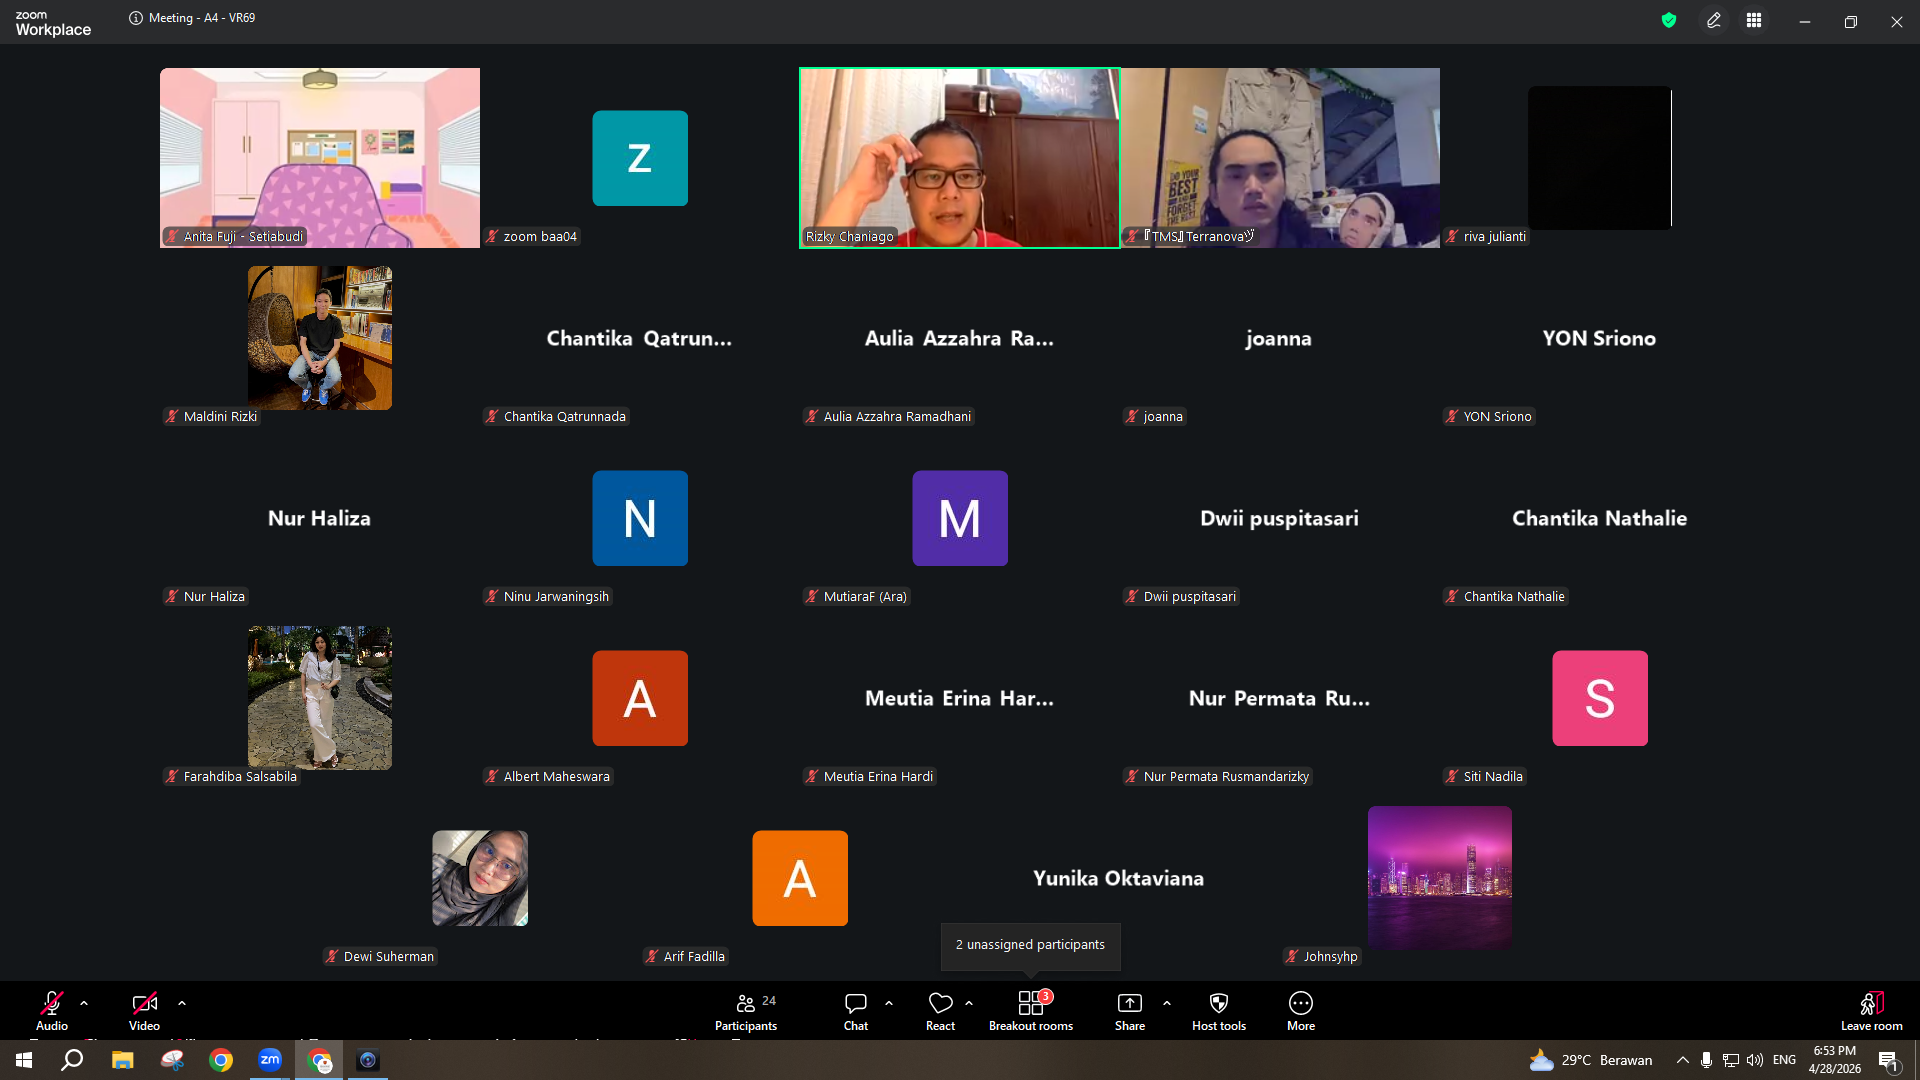This screenshot has height=1080, width=1920.
Task: Open the first Chrome icon in taskbar
Action: pos(221,1060)
